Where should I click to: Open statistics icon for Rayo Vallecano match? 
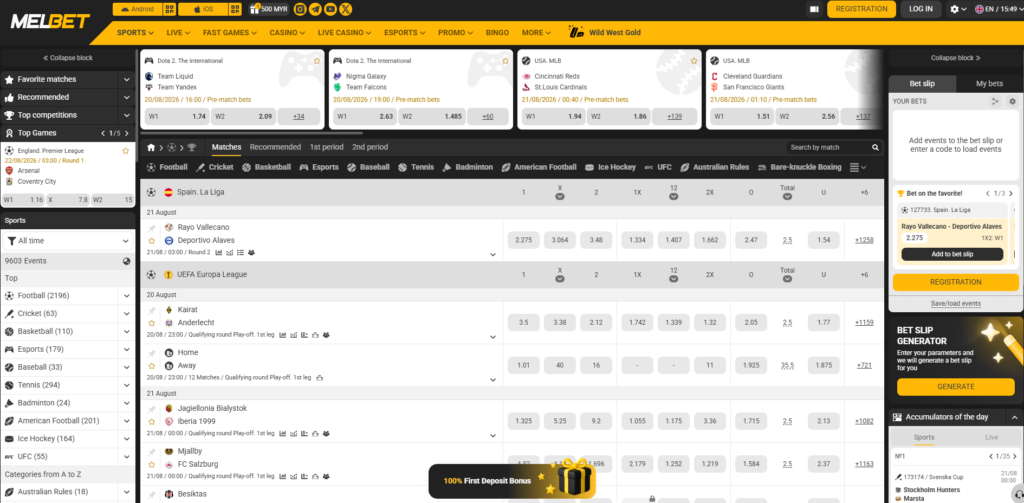coord(218,252)
